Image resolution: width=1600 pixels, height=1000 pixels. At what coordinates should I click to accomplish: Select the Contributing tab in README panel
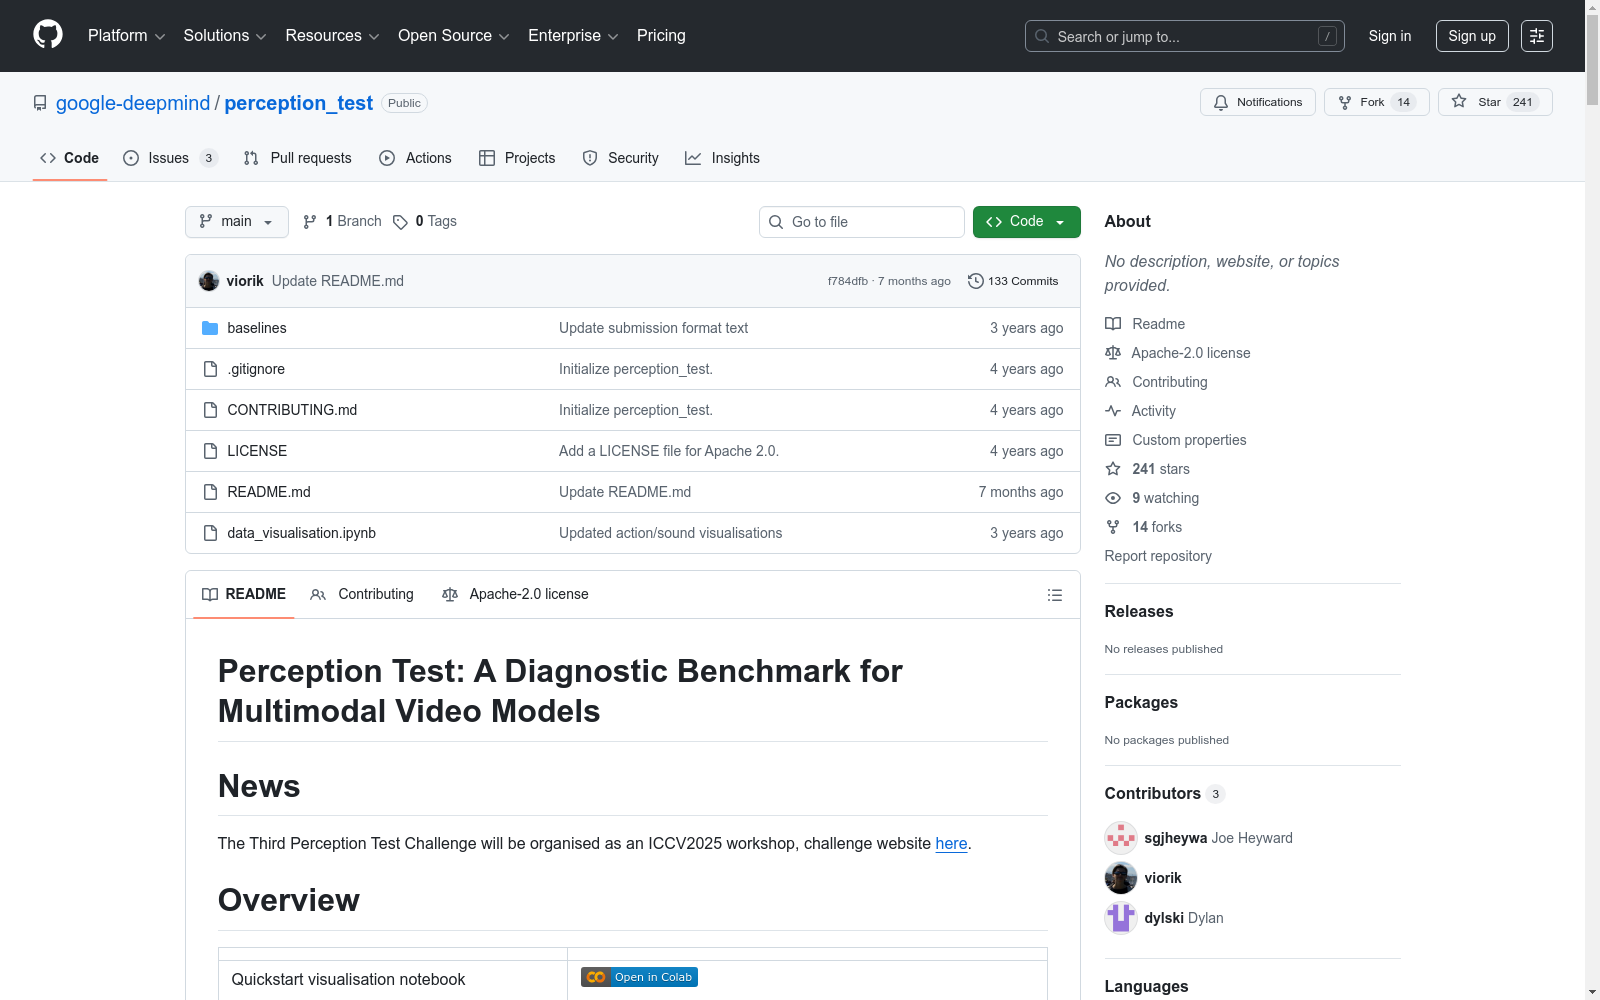[362, 595]
